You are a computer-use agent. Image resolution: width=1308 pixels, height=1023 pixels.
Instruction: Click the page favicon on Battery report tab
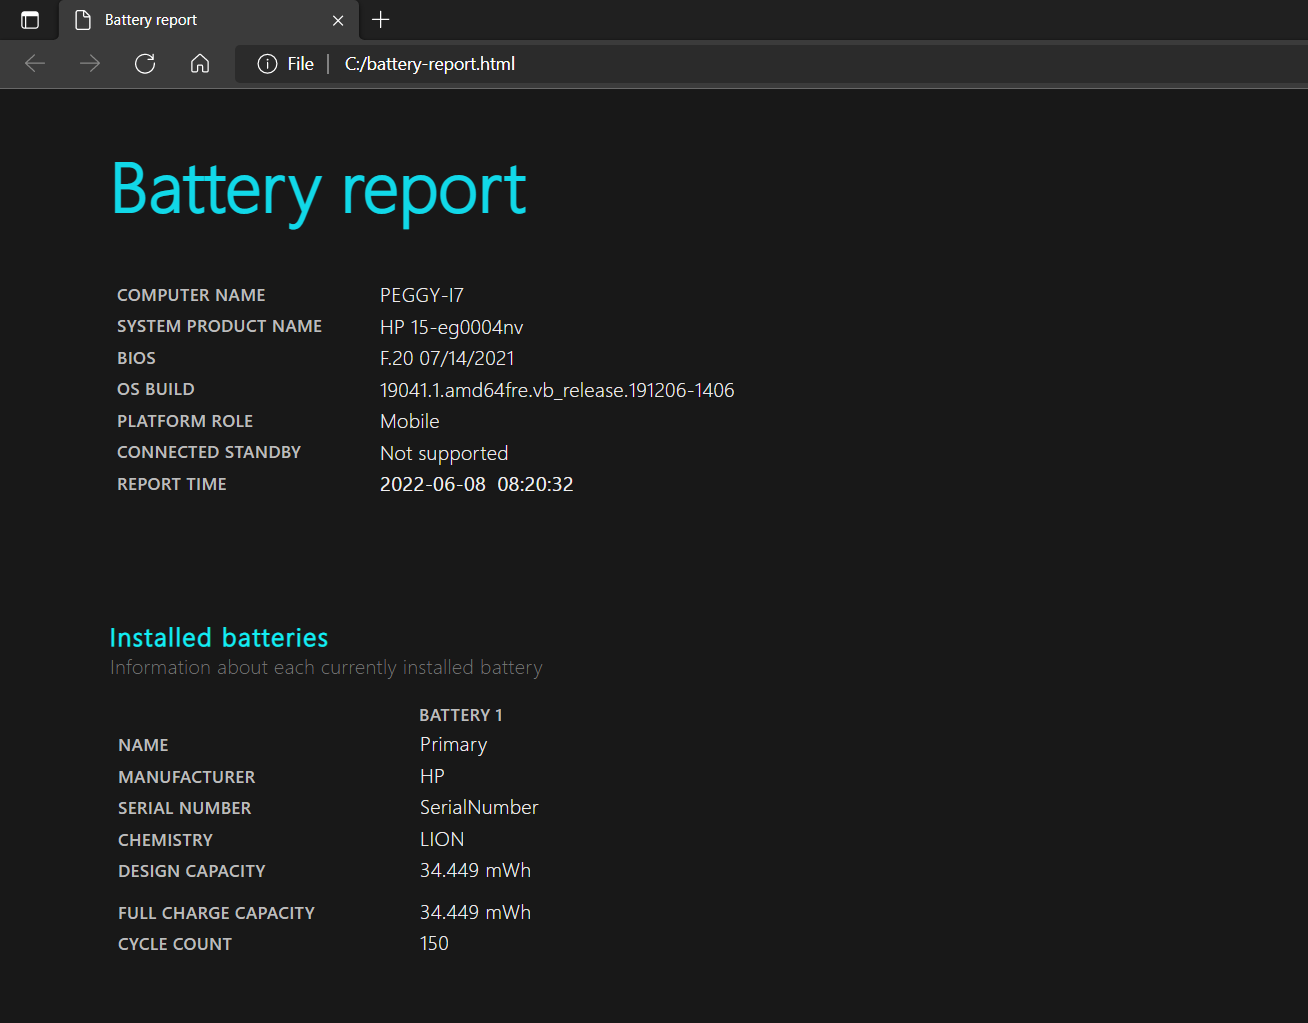click(83, 20)
